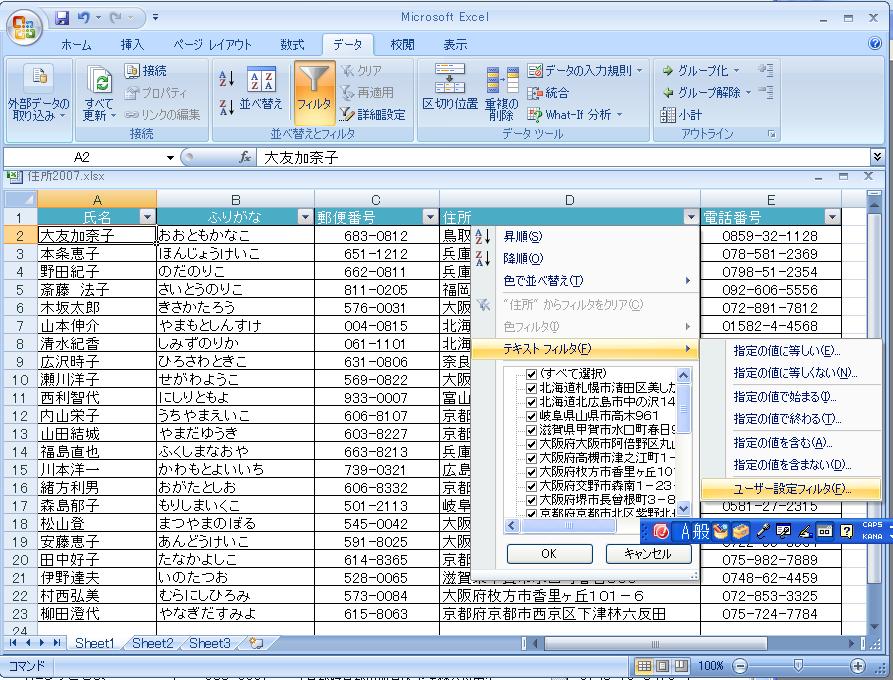Open Quick Access Toolbar customize dropdown
893x680 pixels.
[155, 18]
